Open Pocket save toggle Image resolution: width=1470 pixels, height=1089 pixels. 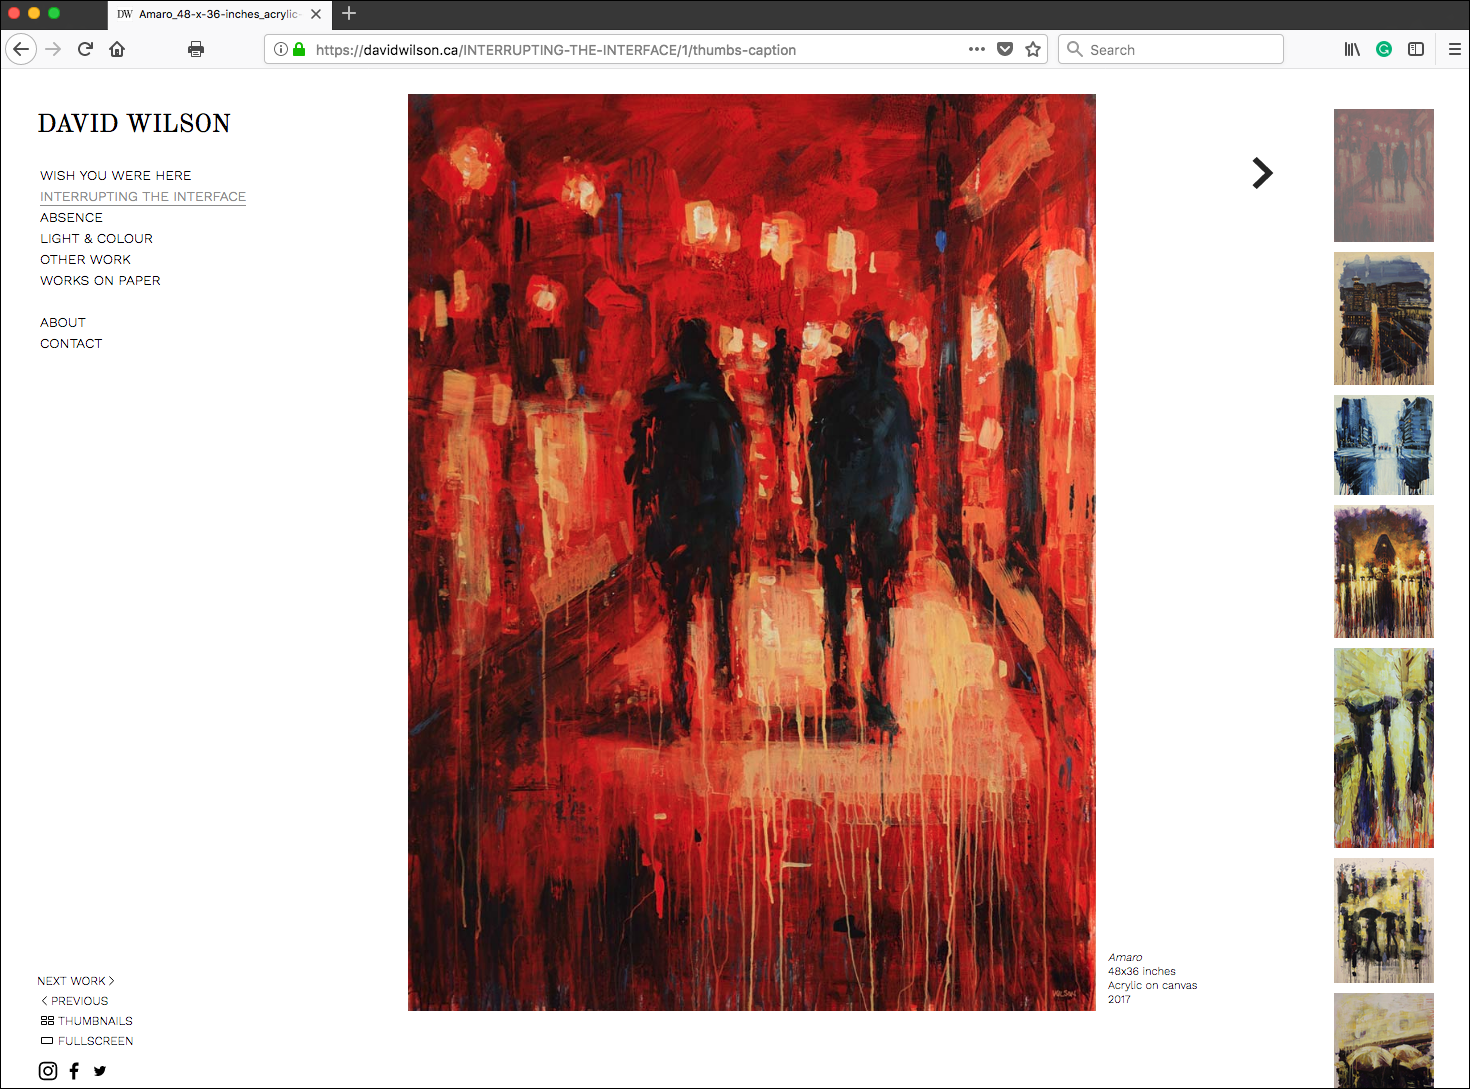[1005, 48]
